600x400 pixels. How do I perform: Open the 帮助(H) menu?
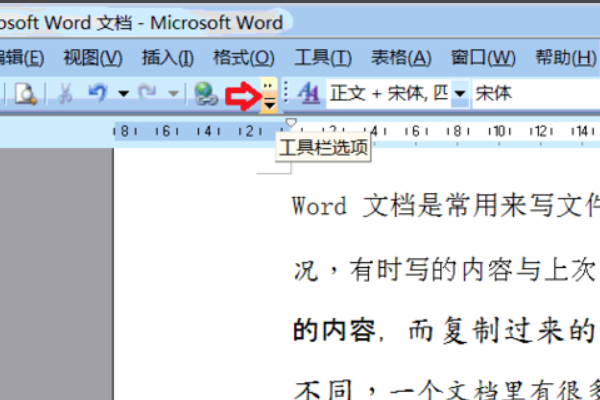coord(566,58)
